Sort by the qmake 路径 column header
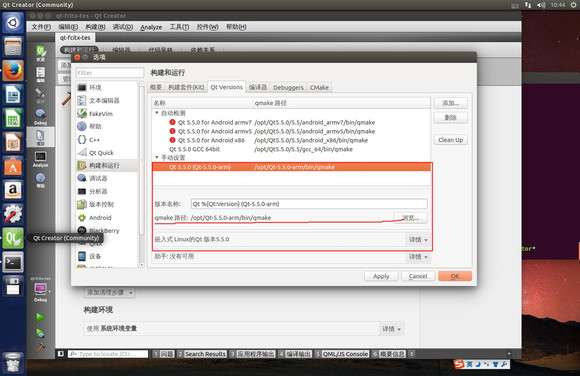 tap(342, 103)
